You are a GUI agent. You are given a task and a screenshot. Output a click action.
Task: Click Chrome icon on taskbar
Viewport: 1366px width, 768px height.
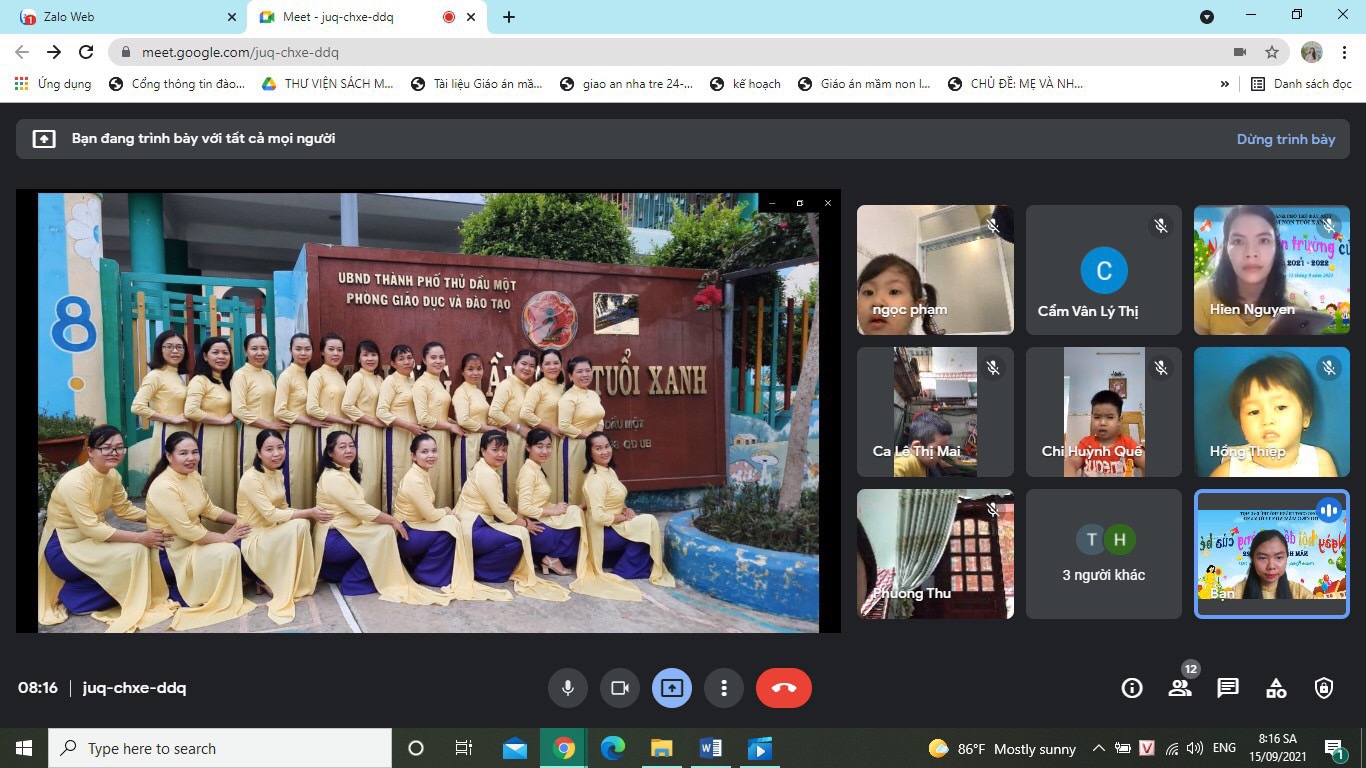564,748
